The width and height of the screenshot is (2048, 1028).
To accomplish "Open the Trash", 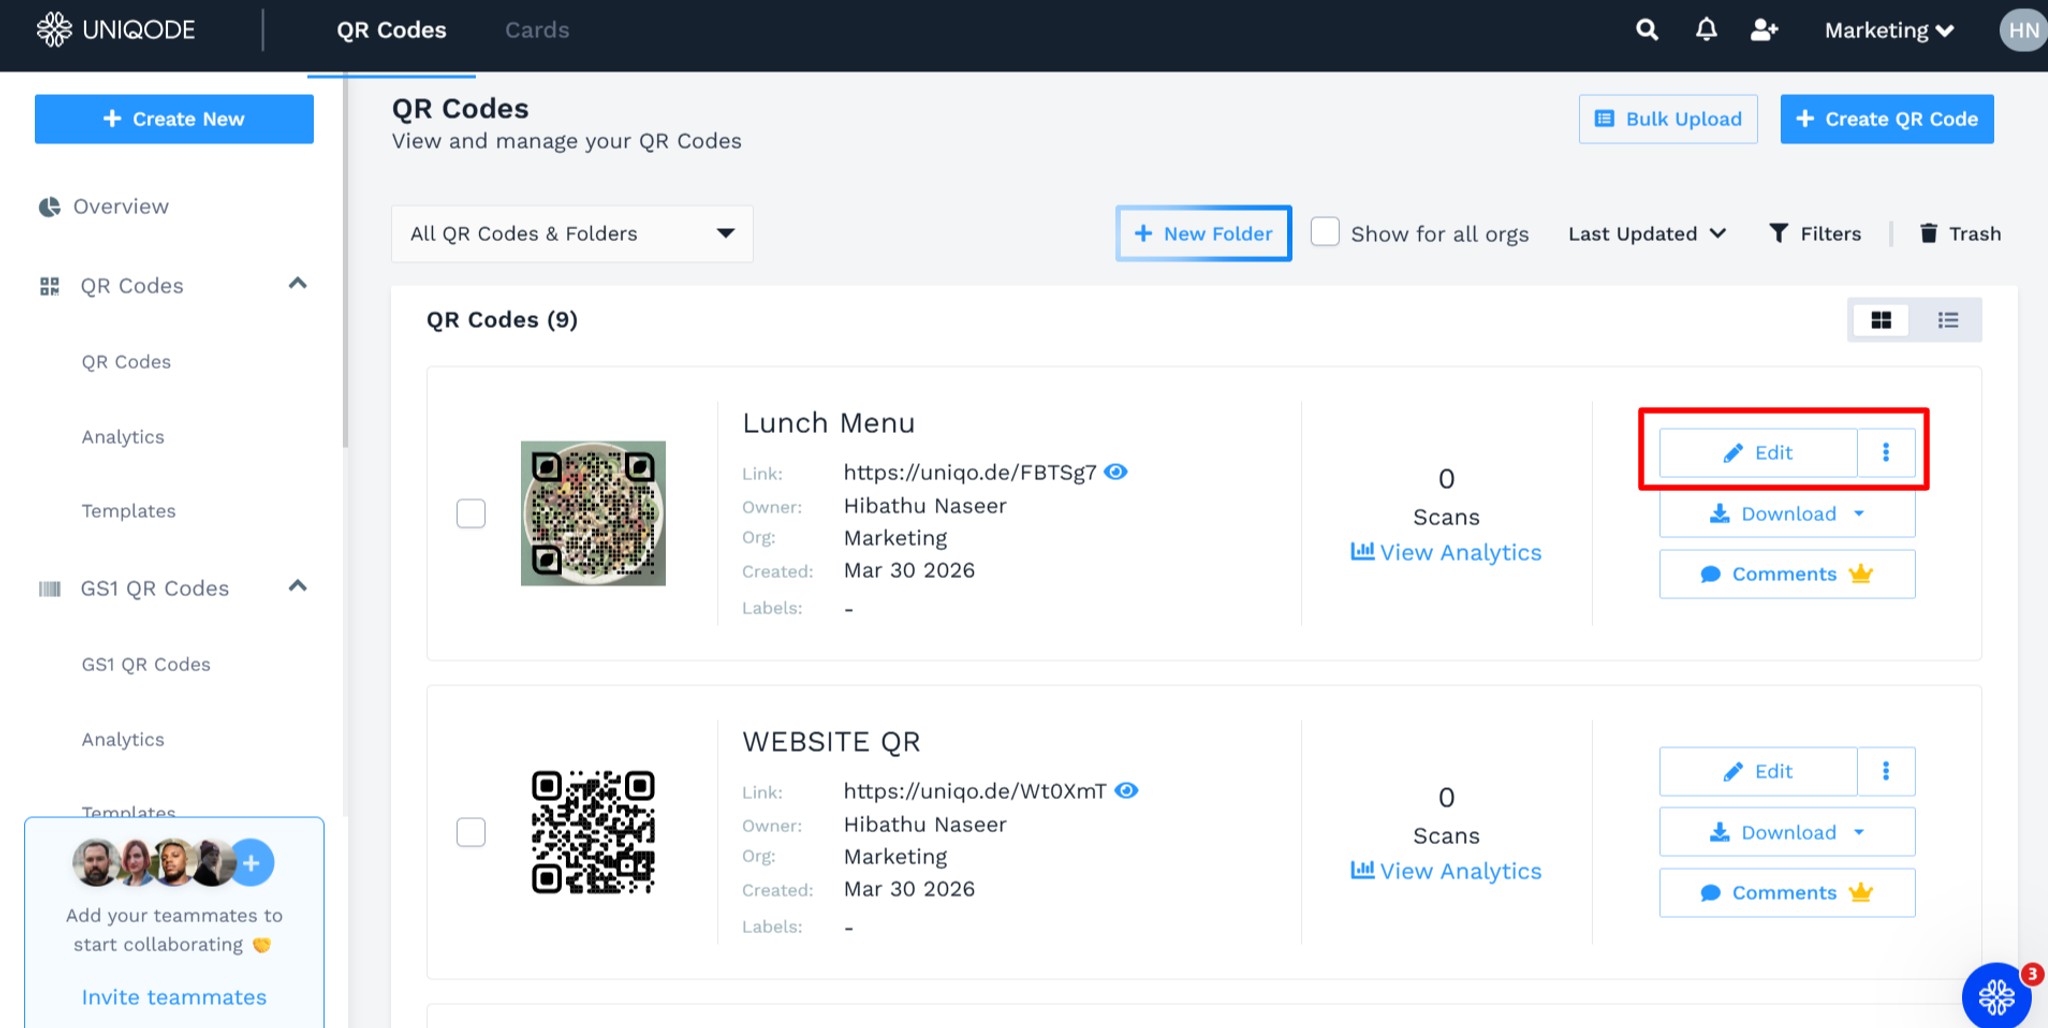I will [1960, 234].
